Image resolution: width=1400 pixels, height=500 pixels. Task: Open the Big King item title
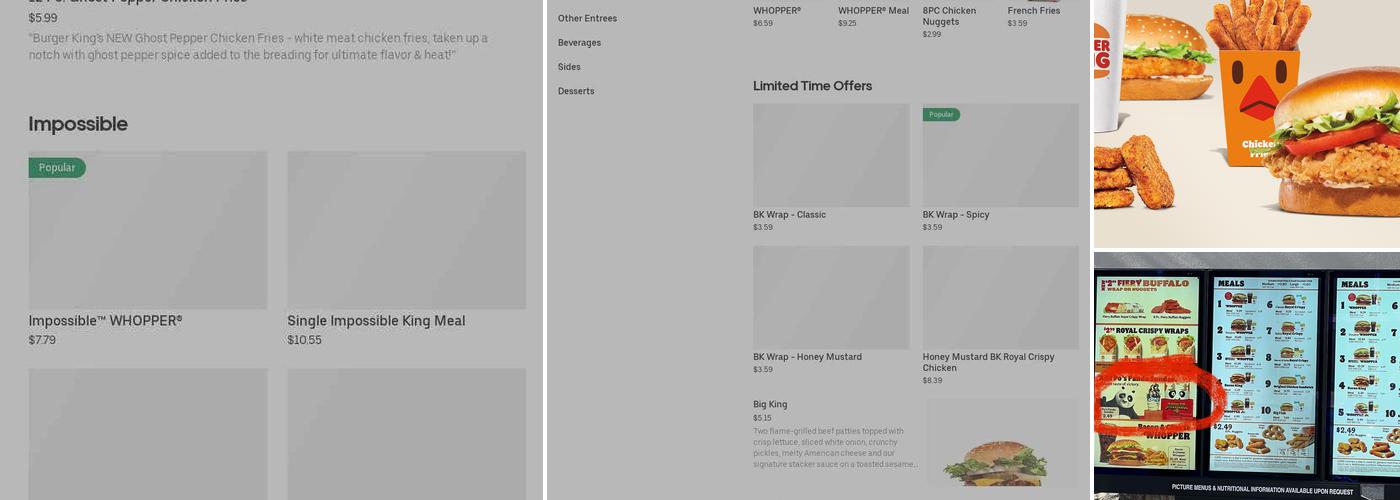770,405
